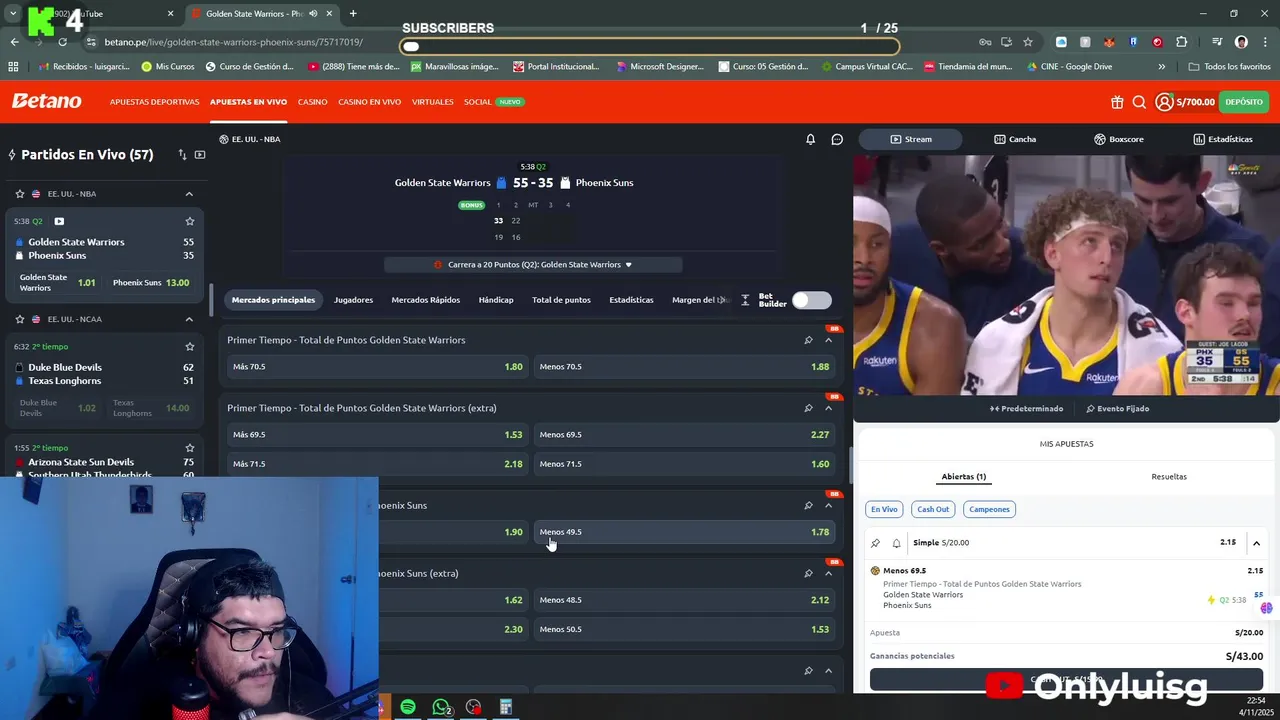The width and height of the screenshot is (1280, 720).
Task: Open the Casino menu item
Action: (x=312, y=102)
